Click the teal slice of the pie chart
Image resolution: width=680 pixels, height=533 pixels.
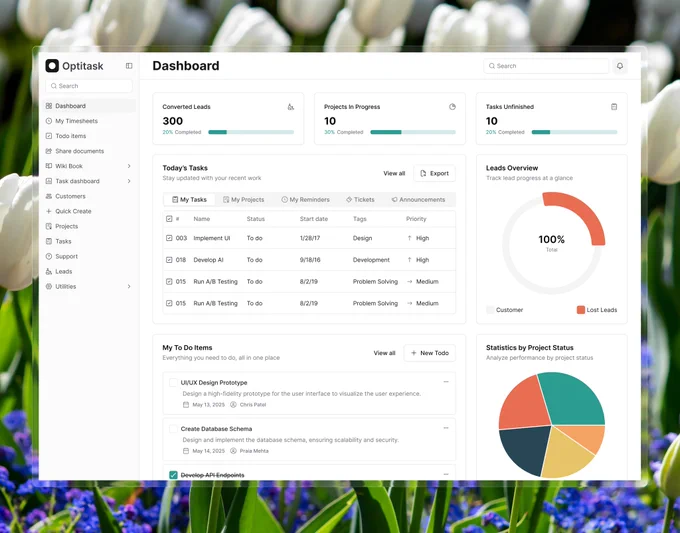[x=575, y=399]
